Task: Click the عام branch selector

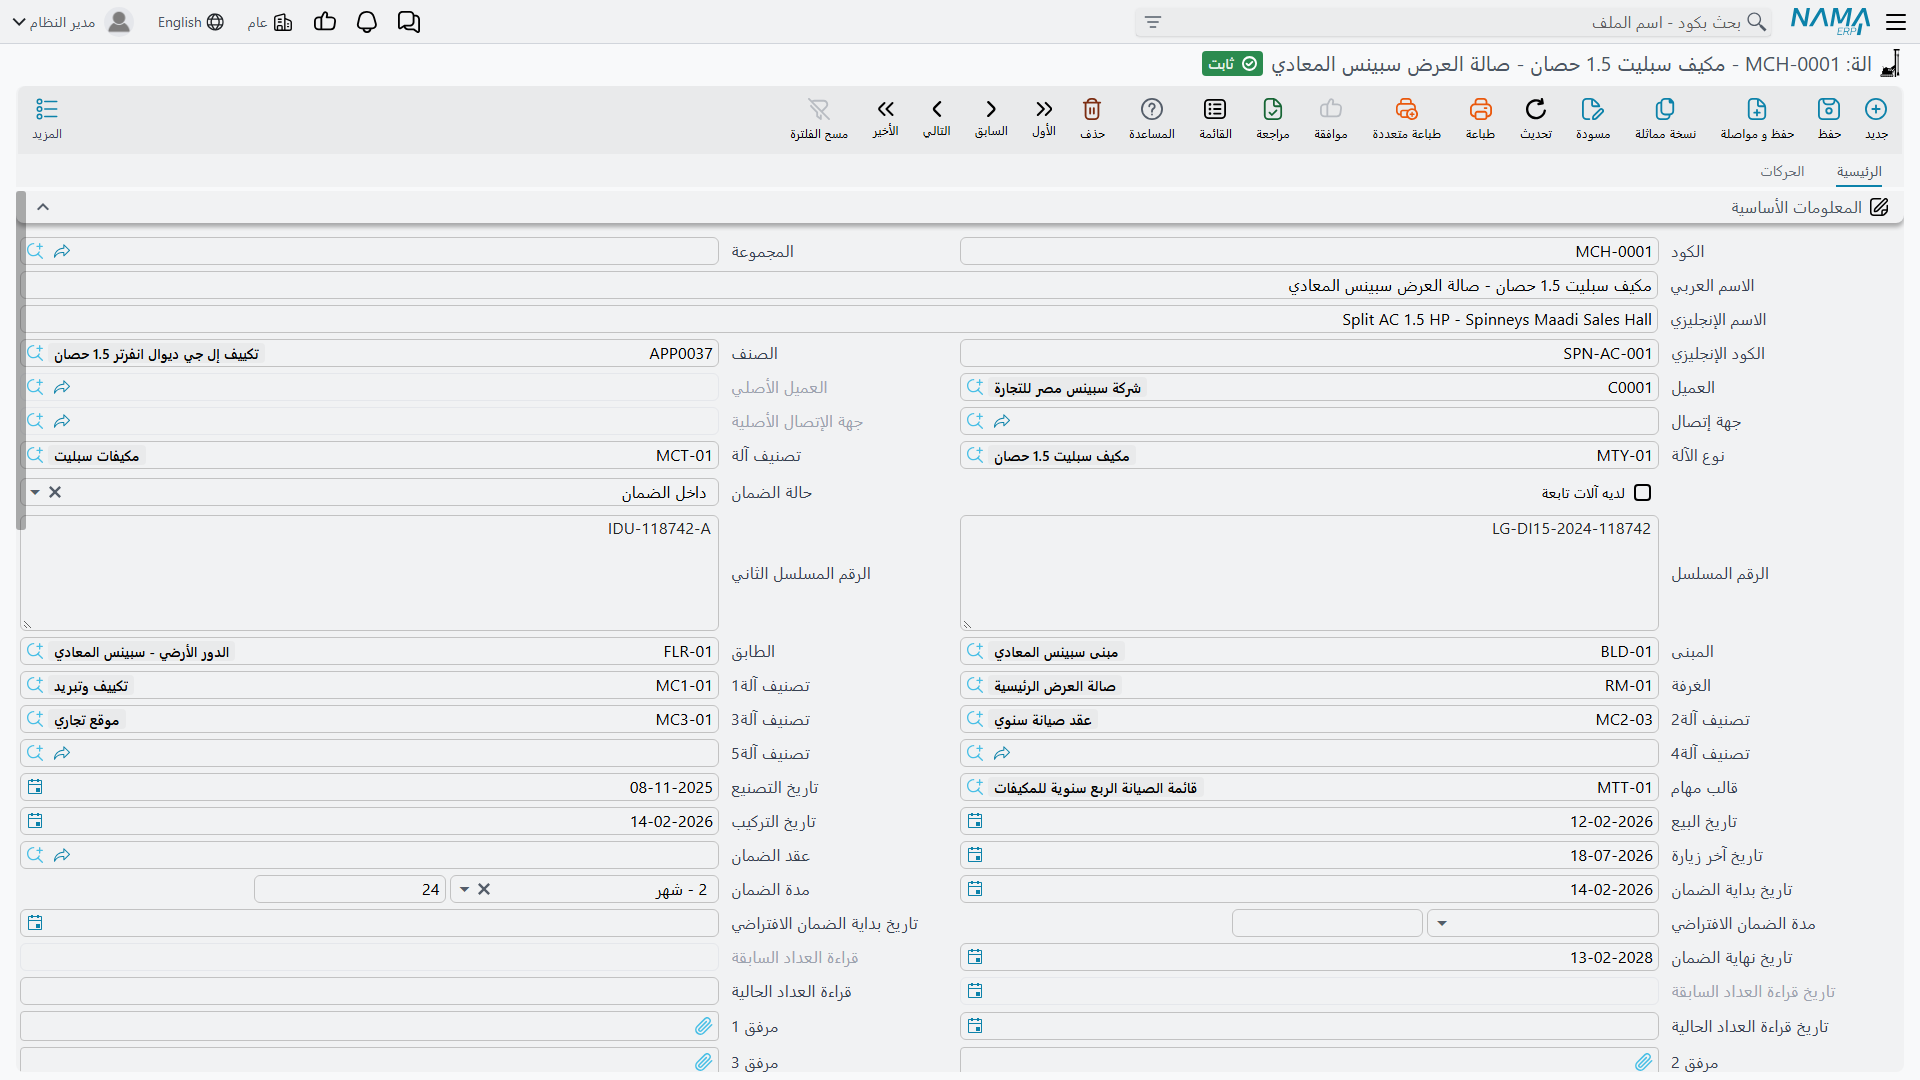Action: tap(270, 22)
